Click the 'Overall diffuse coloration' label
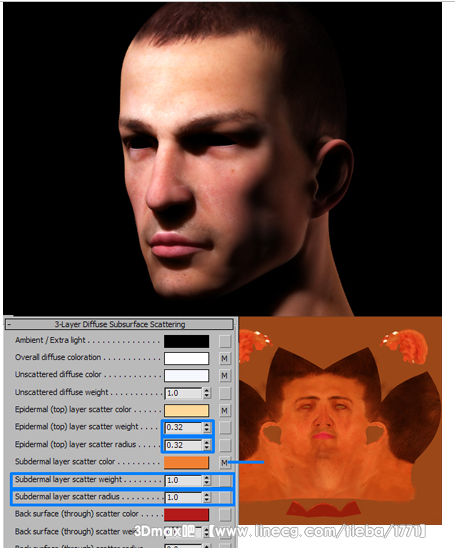455x548 pixels. (58, 357)
